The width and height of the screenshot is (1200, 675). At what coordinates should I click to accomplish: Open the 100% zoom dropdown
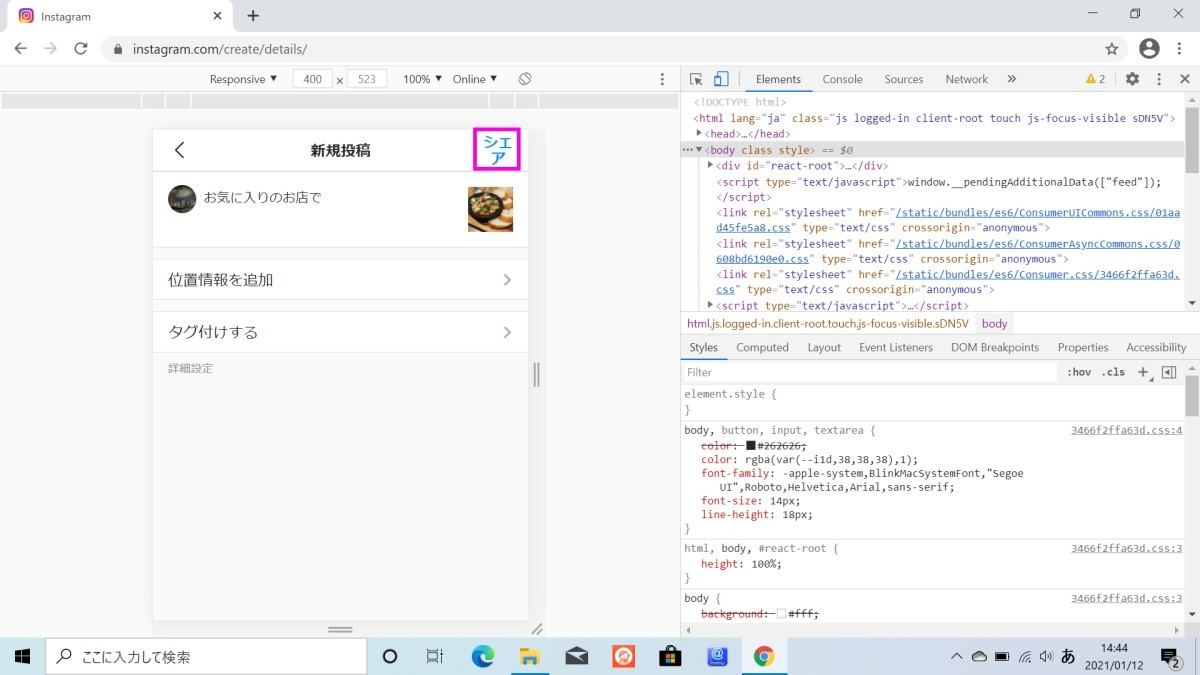(422, 79)
